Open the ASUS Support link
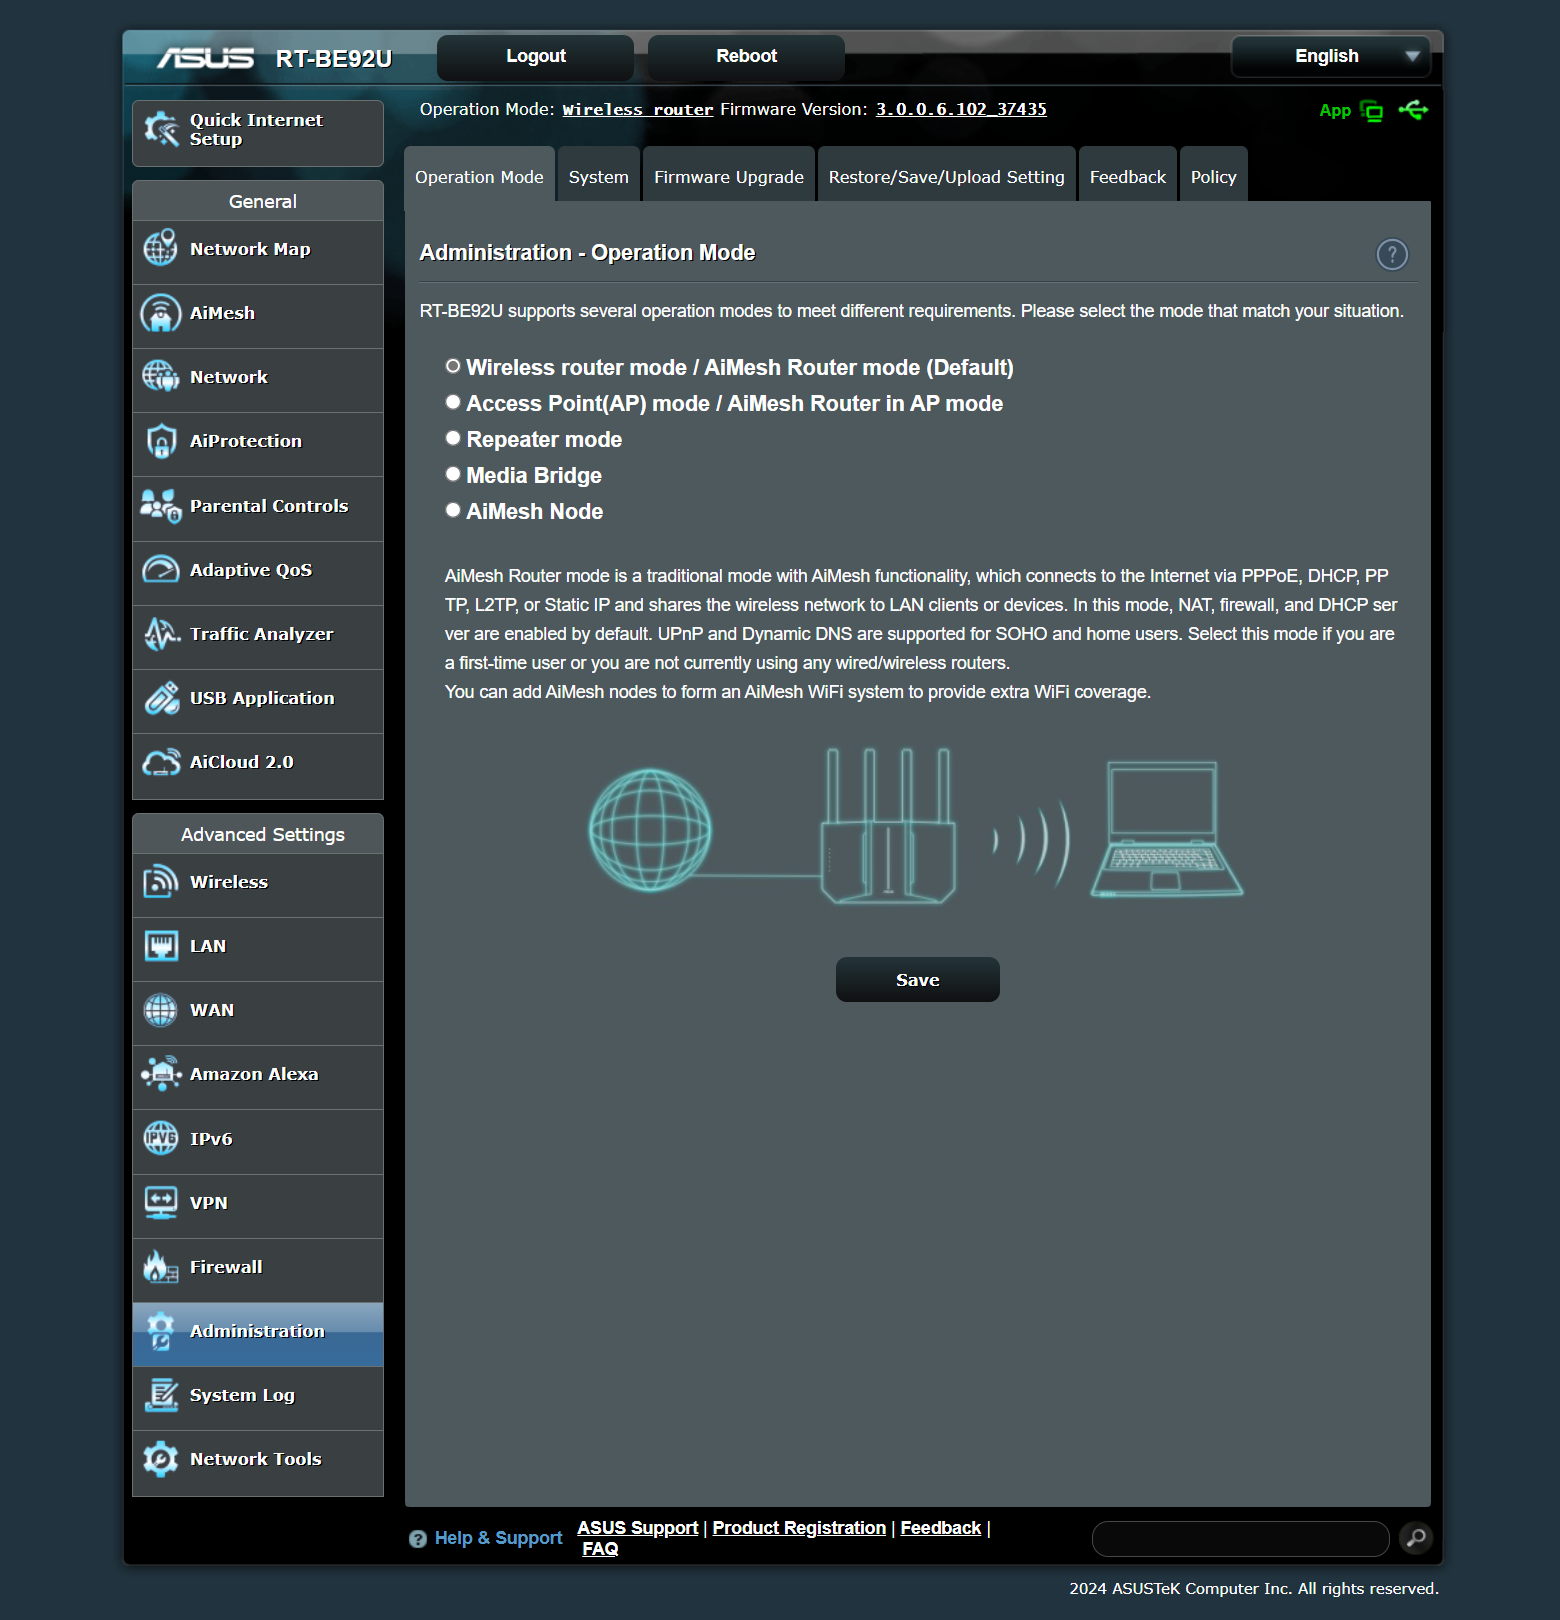Image resolution: width=1560 pixels, height=1620 pixels. pos(638,1528)
